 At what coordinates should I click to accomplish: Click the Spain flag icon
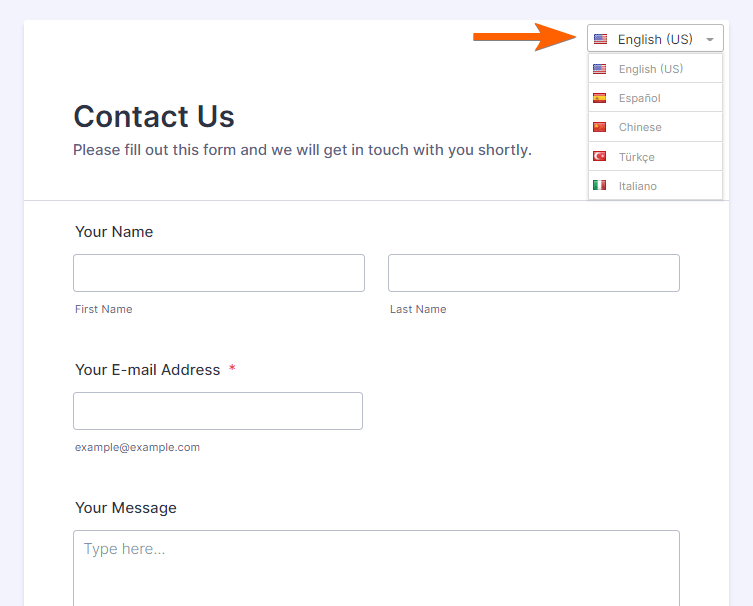[x=599, y=98]
